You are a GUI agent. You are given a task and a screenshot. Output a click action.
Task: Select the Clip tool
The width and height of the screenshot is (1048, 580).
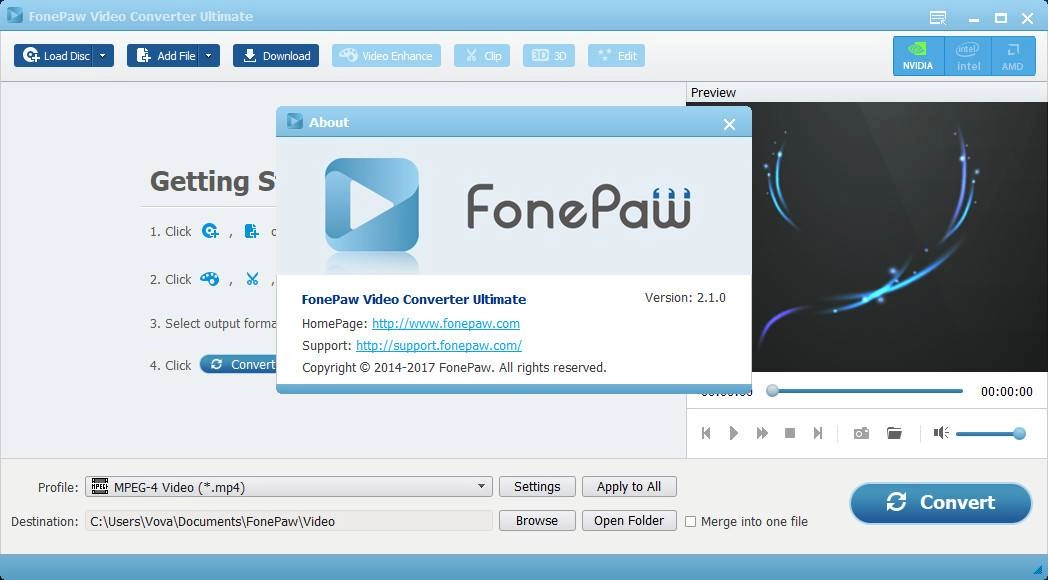(x=482, y=55)
